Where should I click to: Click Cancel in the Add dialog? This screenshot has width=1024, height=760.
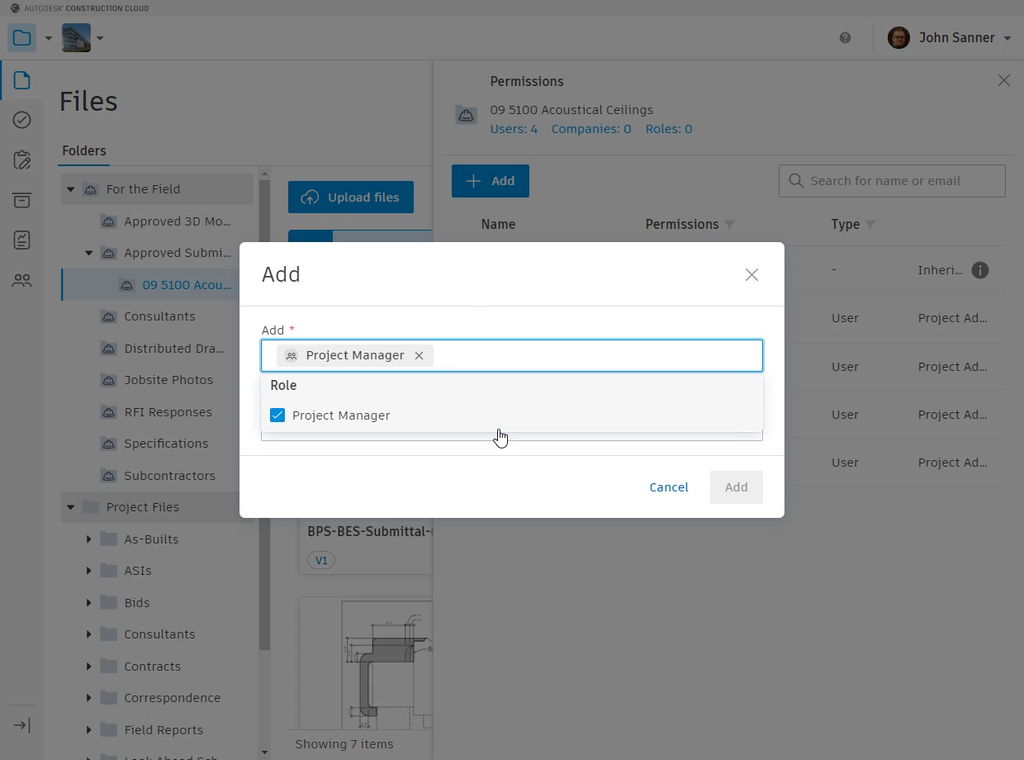point(668,487)
